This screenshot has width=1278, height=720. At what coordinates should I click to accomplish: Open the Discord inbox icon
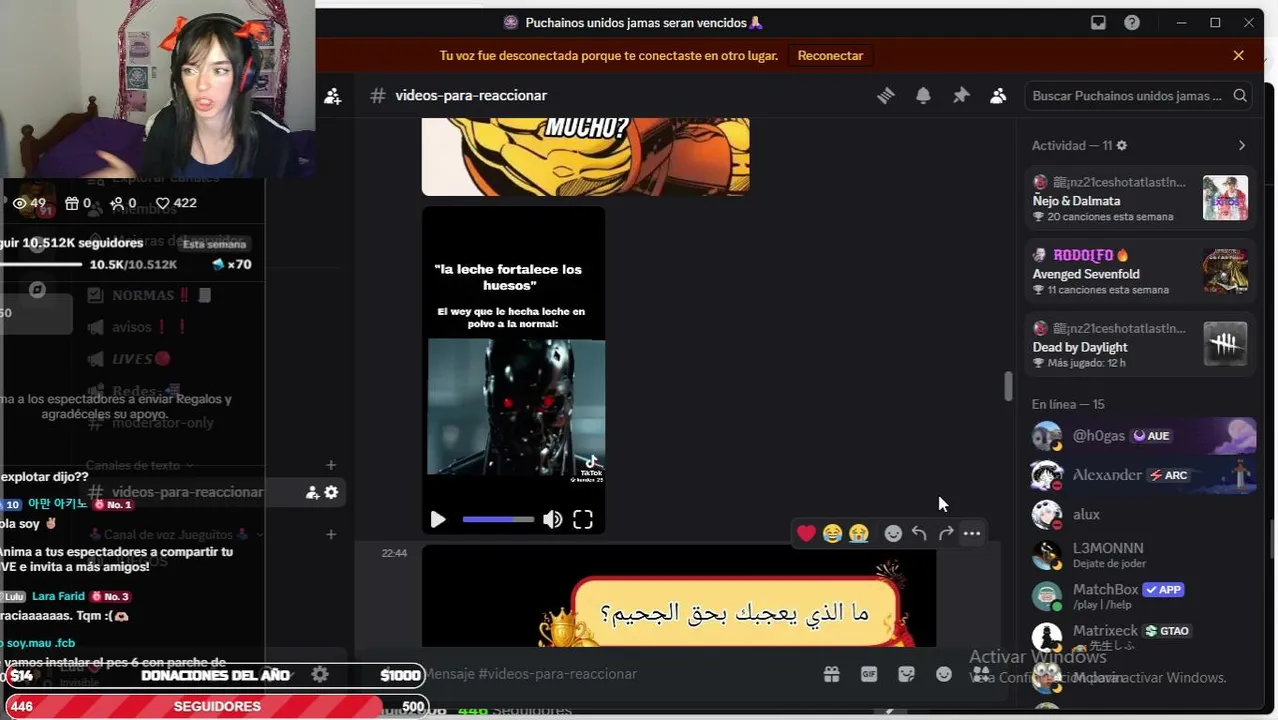coord(1098,22)
